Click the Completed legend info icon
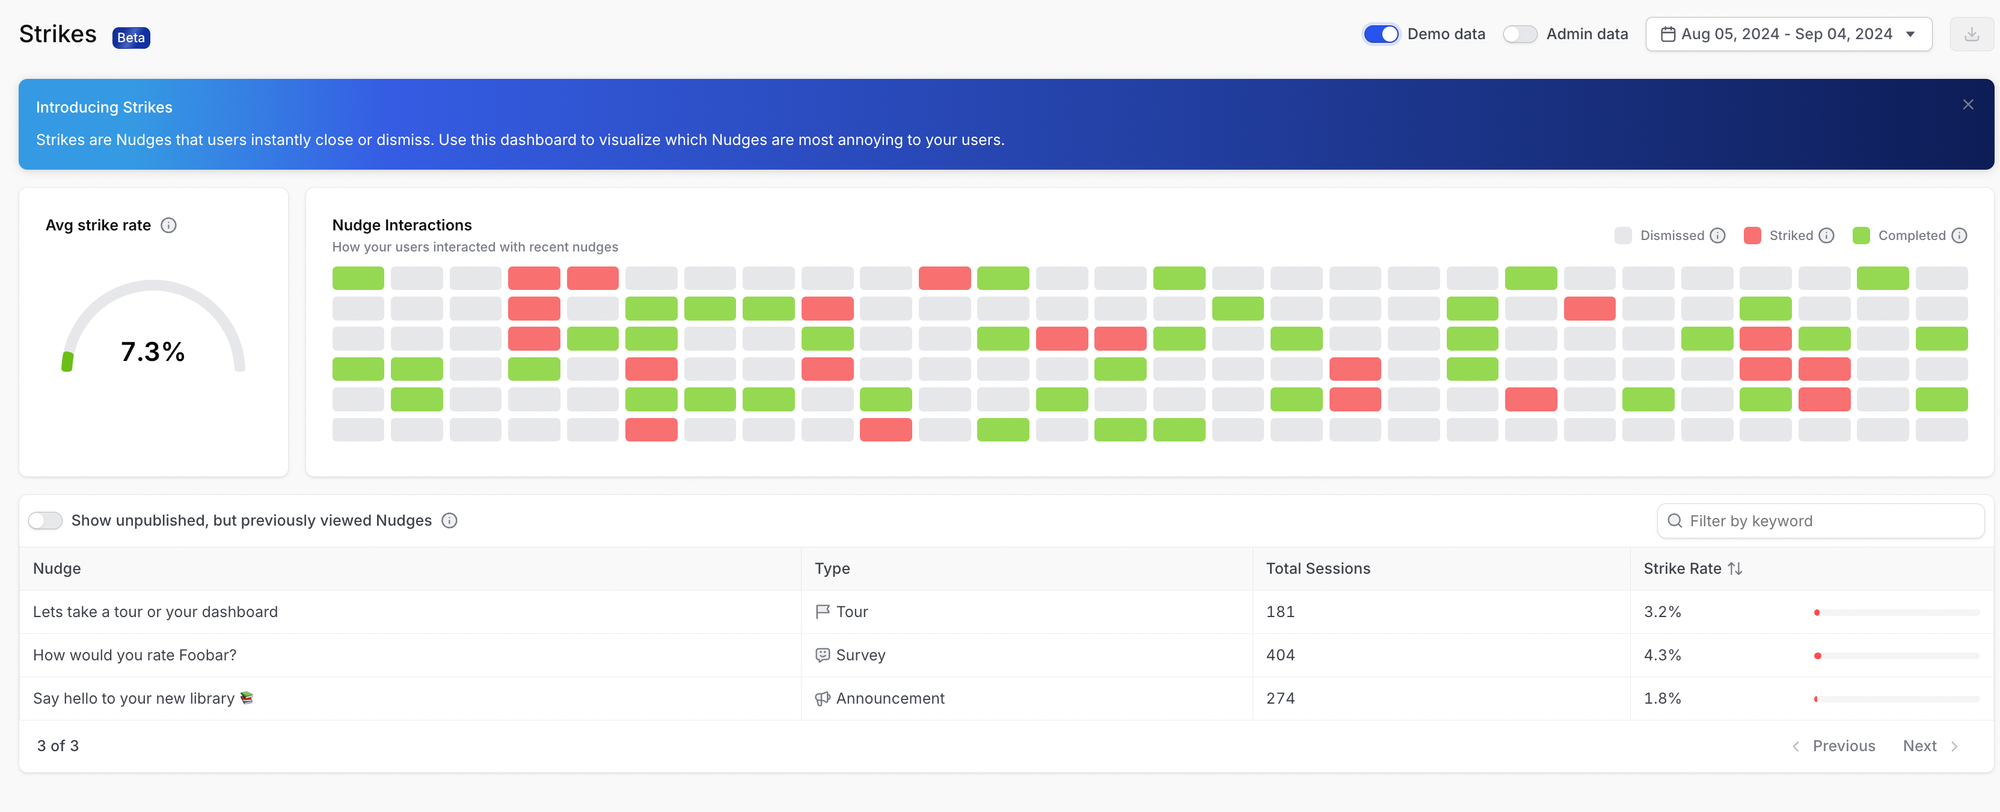This screenshot has width=2000, height=812. point(1960,236)
